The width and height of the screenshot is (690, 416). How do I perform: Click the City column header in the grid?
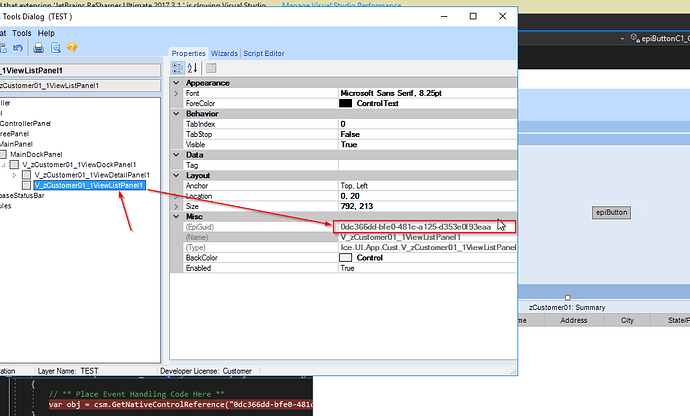627,320
